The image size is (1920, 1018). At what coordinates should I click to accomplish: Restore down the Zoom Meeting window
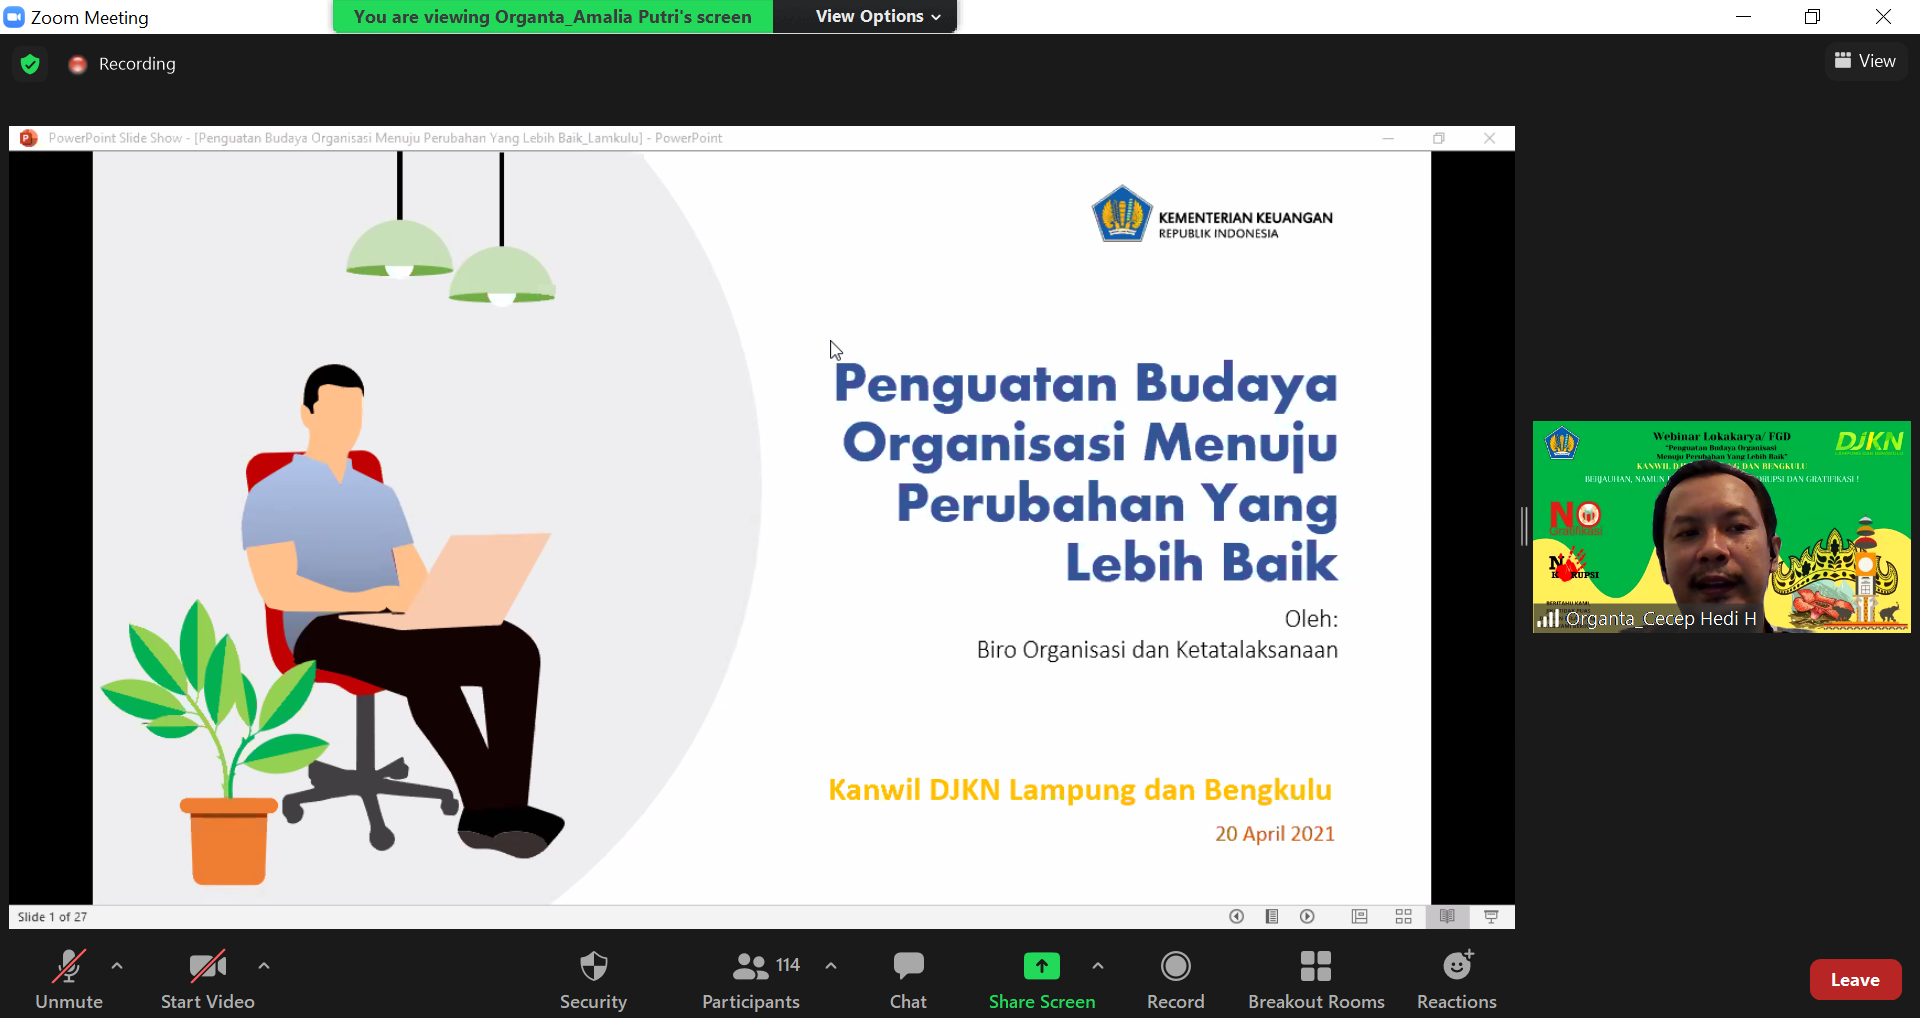[1812, 17]
